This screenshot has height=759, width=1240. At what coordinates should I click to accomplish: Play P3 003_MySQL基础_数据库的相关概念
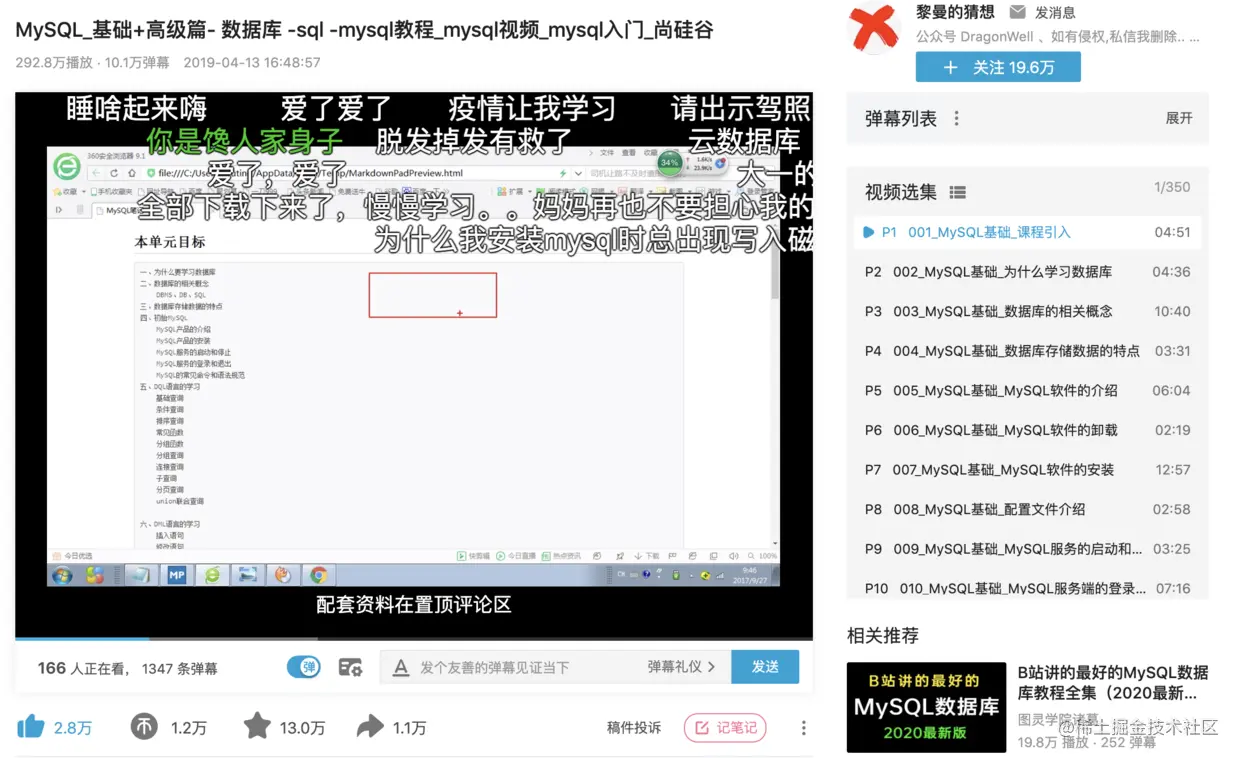(1026, 311)
